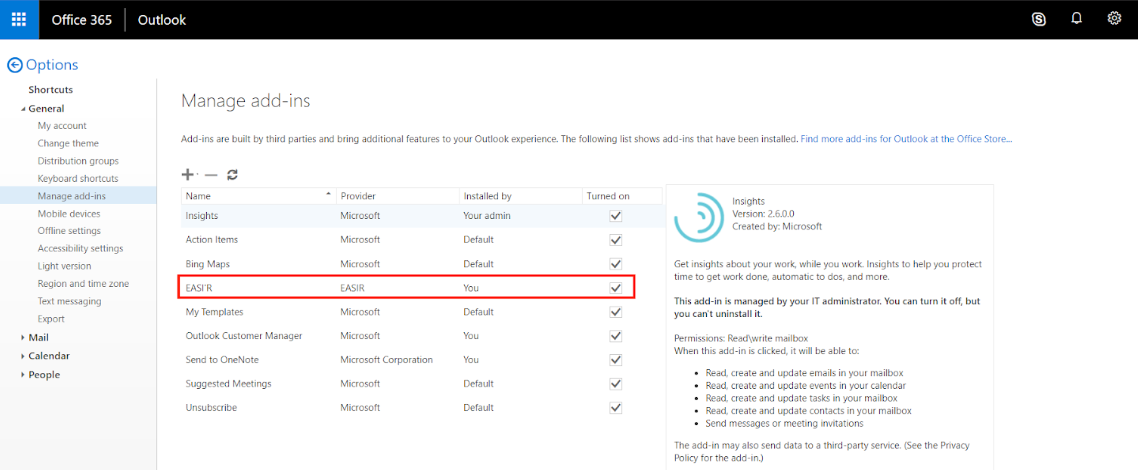The image size is (1138, 470).
Task: Select the Send to OneNote row
Action: pyautogui.click(x=422, y=360)
